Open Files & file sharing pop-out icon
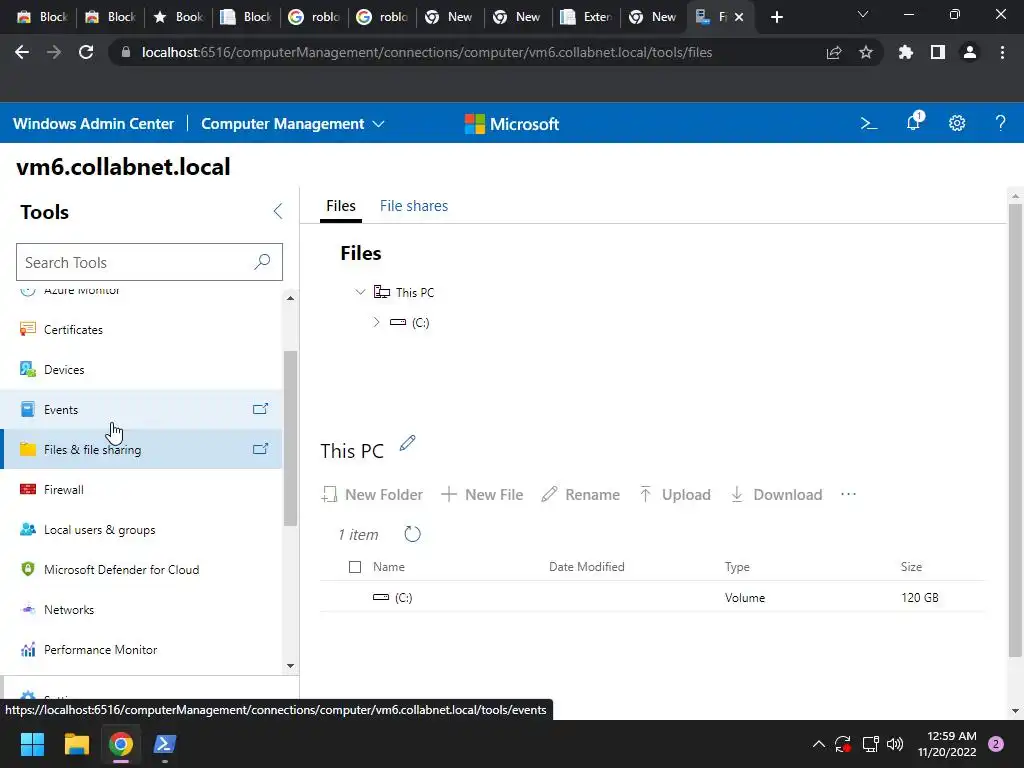The image size is (1024, 768). 260,449
